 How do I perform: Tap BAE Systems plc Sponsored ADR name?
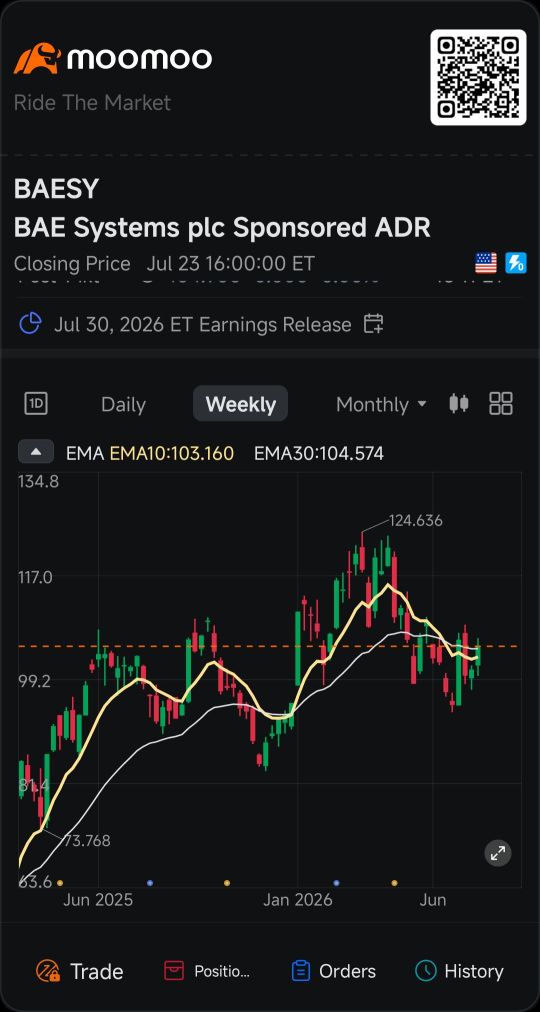(222, 228)
